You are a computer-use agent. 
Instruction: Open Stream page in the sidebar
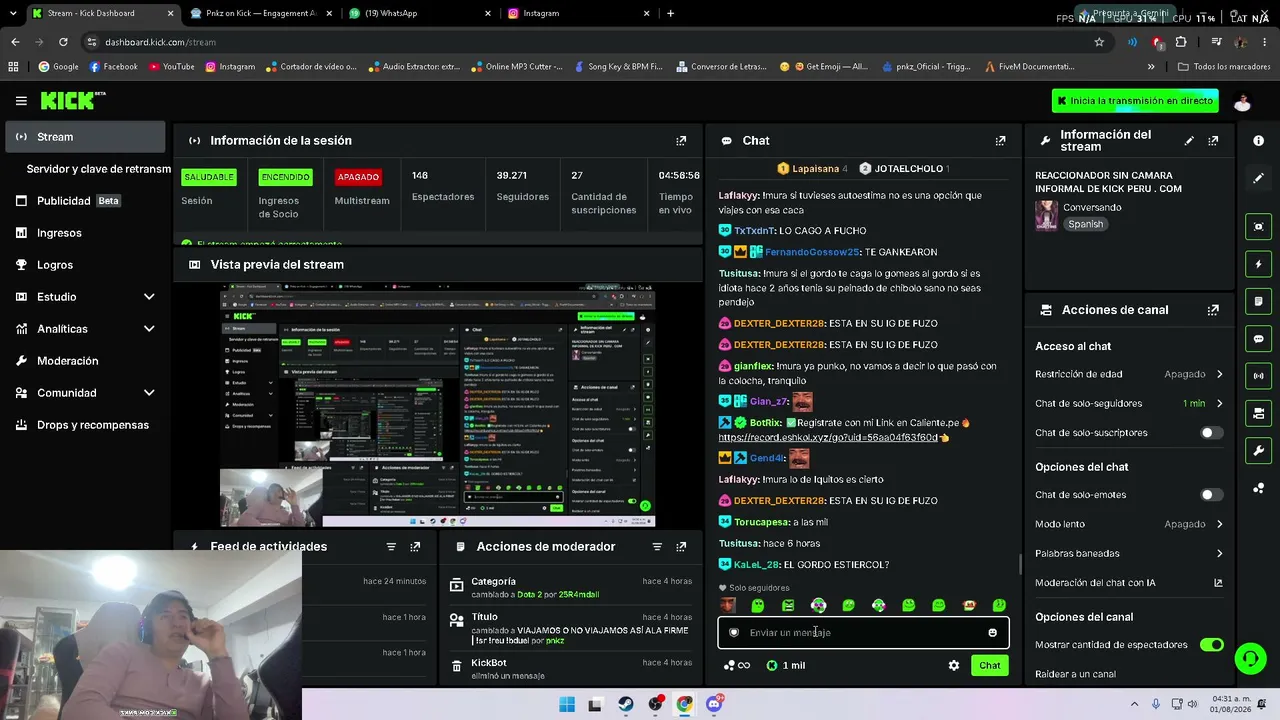(x=85, y=137)
